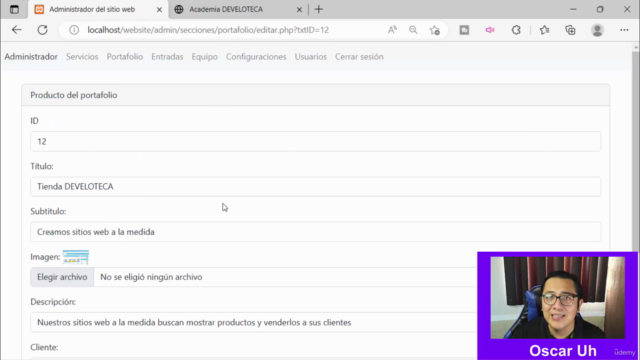The image size is (640, 360).
Task: Click the Subtítulo input field
Action: pos(316,232)
